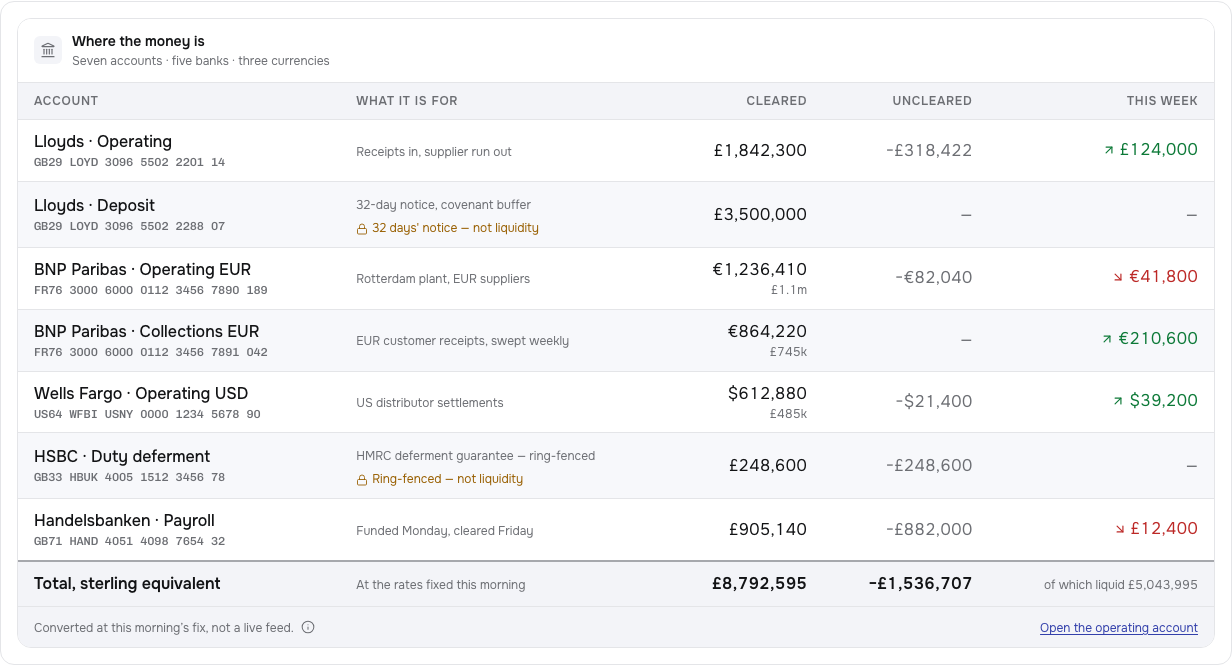Click the IBAN FR76 3000 6000 0112 3456 7891 042
The height and width of the screenshot is (665, 1232).
point(151,352)
